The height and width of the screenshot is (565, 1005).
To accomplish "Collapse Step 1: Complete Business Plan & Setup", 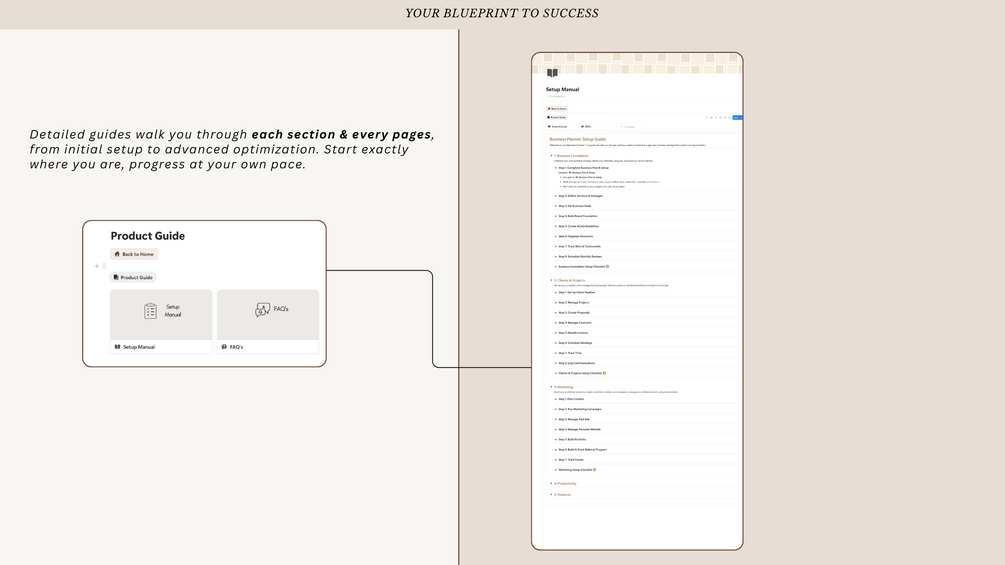I will (x=556, y=168).
